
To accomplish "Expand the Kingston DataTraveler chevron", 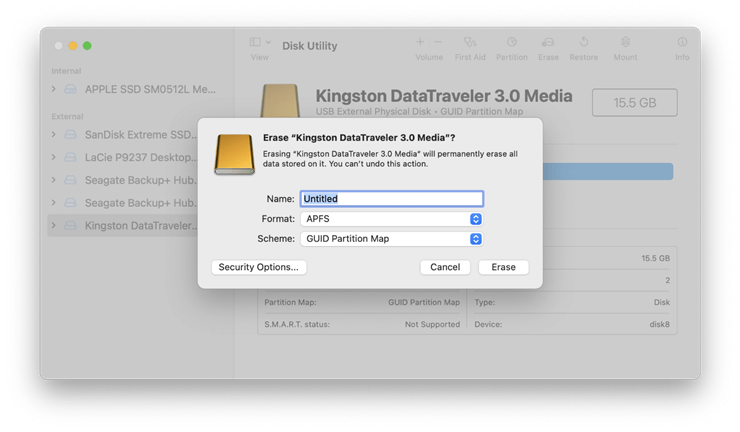I will point(54,226).
